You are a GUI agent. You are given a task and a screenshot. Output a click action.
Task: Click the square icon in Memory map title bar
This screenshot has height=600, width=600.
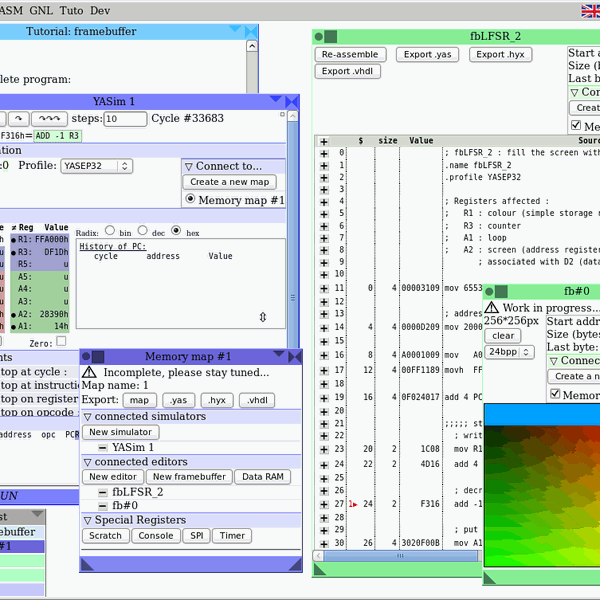pyautogui.click(x=100, y=356)
